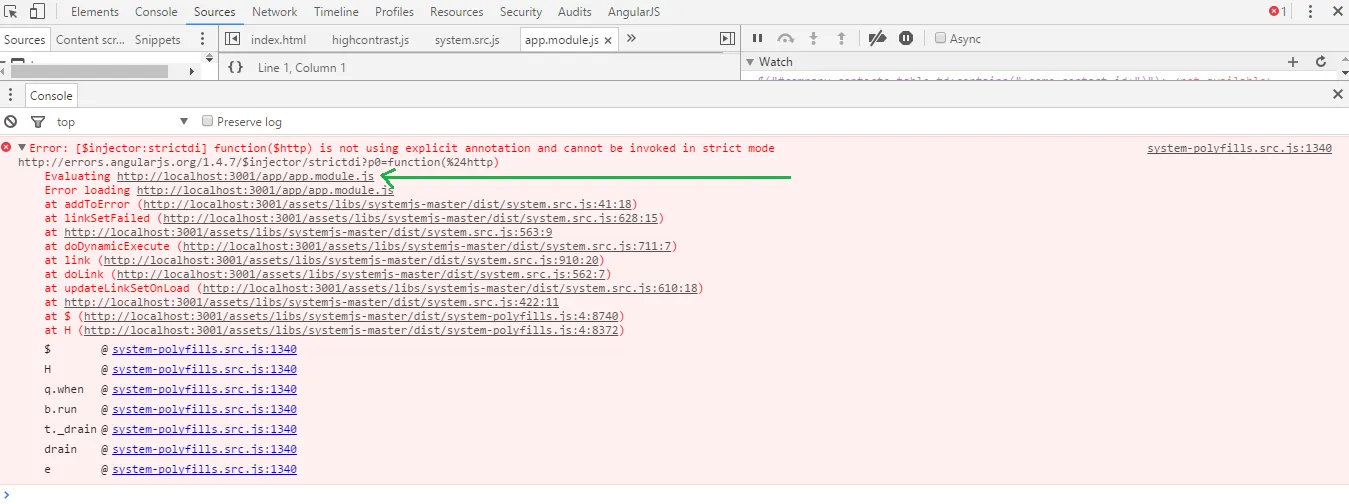Open source link beside t._drain

coord(204,429)
